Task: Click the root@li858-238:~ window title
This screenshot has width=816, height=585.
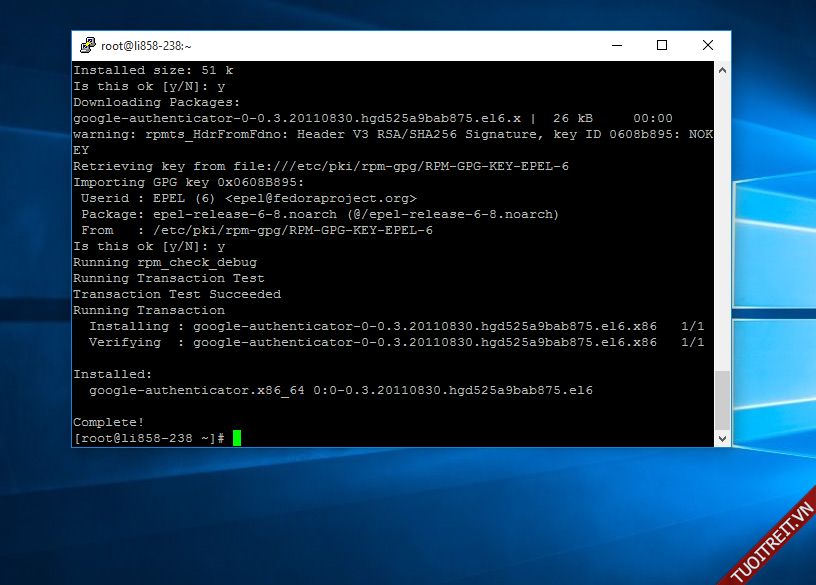Action: pos(146,46)
